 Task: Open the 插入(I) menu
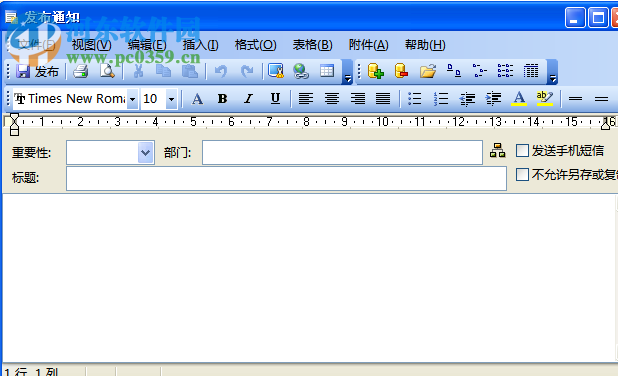[x=200, y=45]
